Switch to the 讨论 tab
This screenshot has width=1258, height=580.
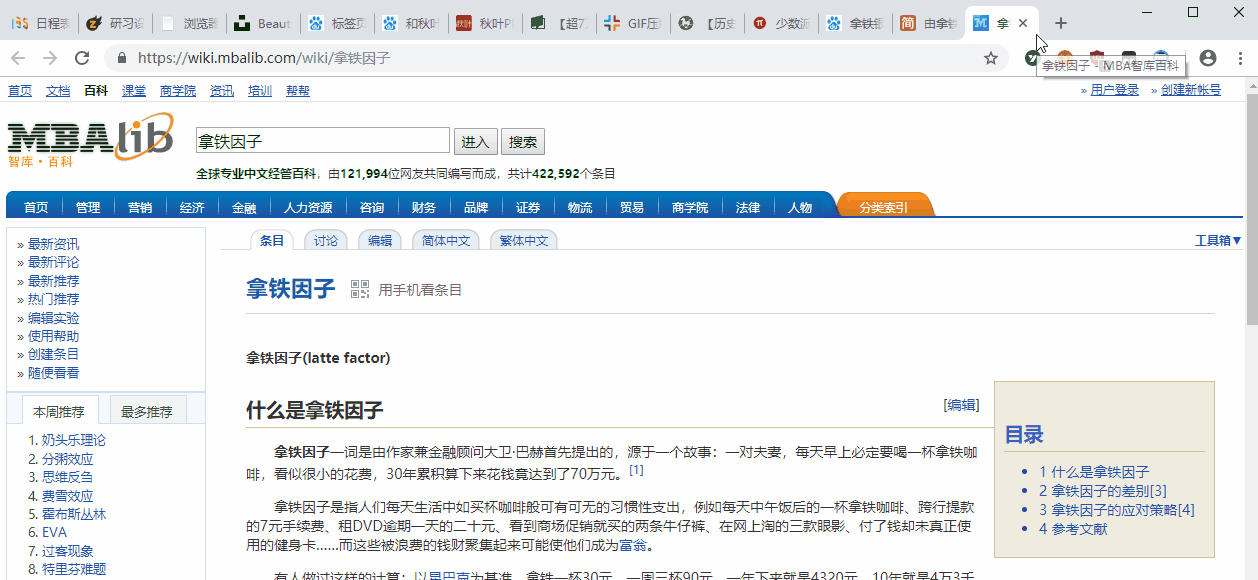point(326,240)
